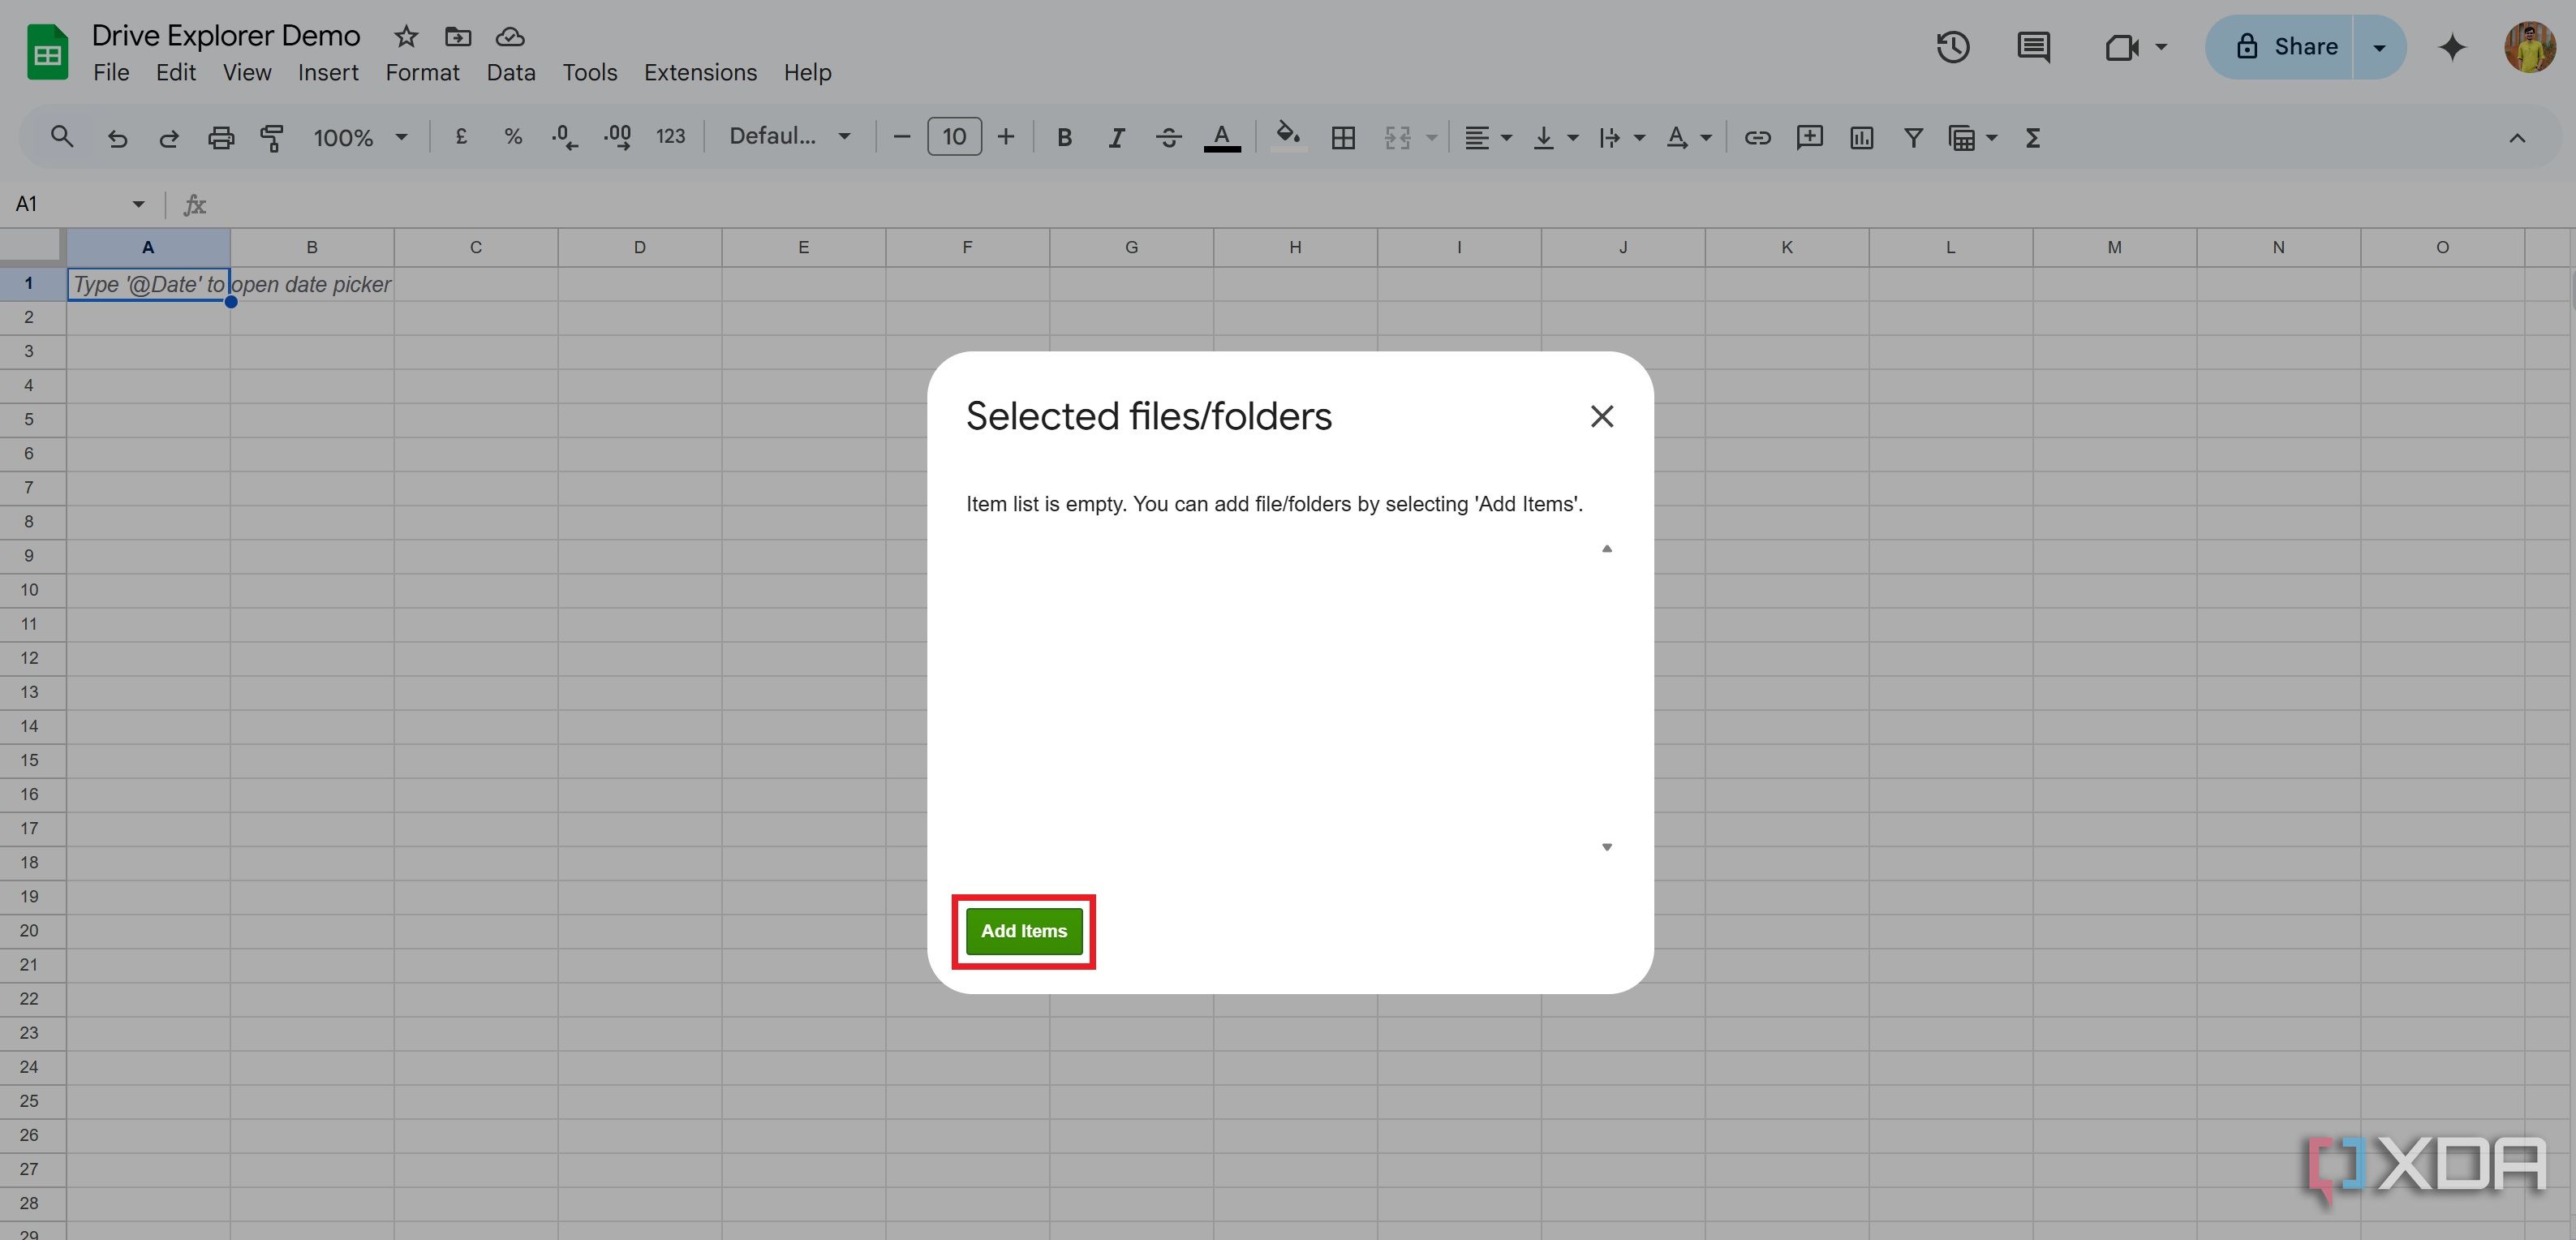Image resolution: width=2576 pixels, height=1240 pixels.
Task: Increase decimal places
Action: point(617,137)
